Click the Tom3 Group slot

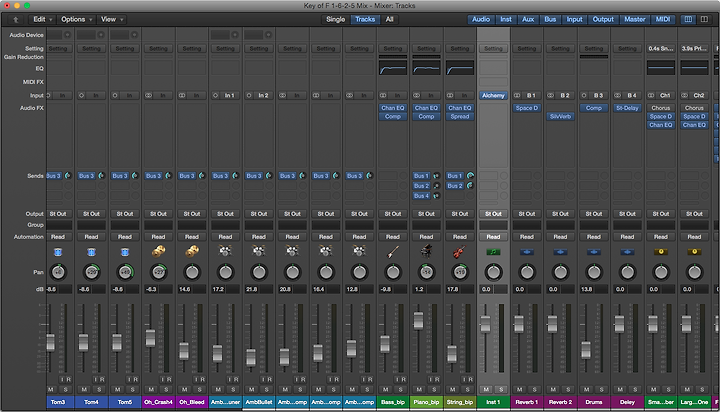(x=58, y=225)
